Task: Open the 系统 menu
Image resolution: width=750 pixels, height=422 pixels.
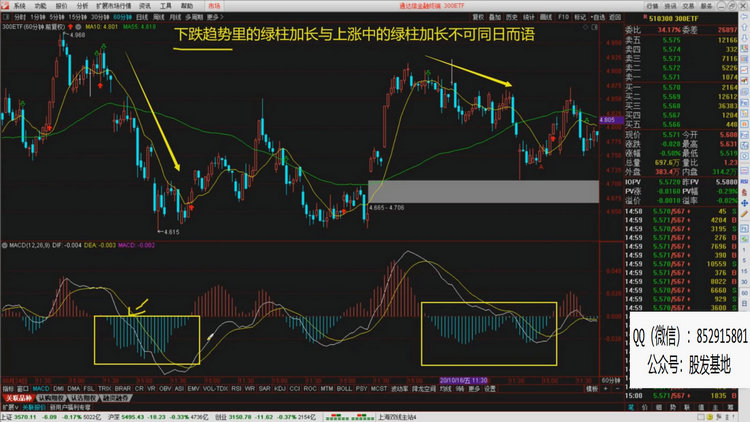Action: (x=20, y=5)
